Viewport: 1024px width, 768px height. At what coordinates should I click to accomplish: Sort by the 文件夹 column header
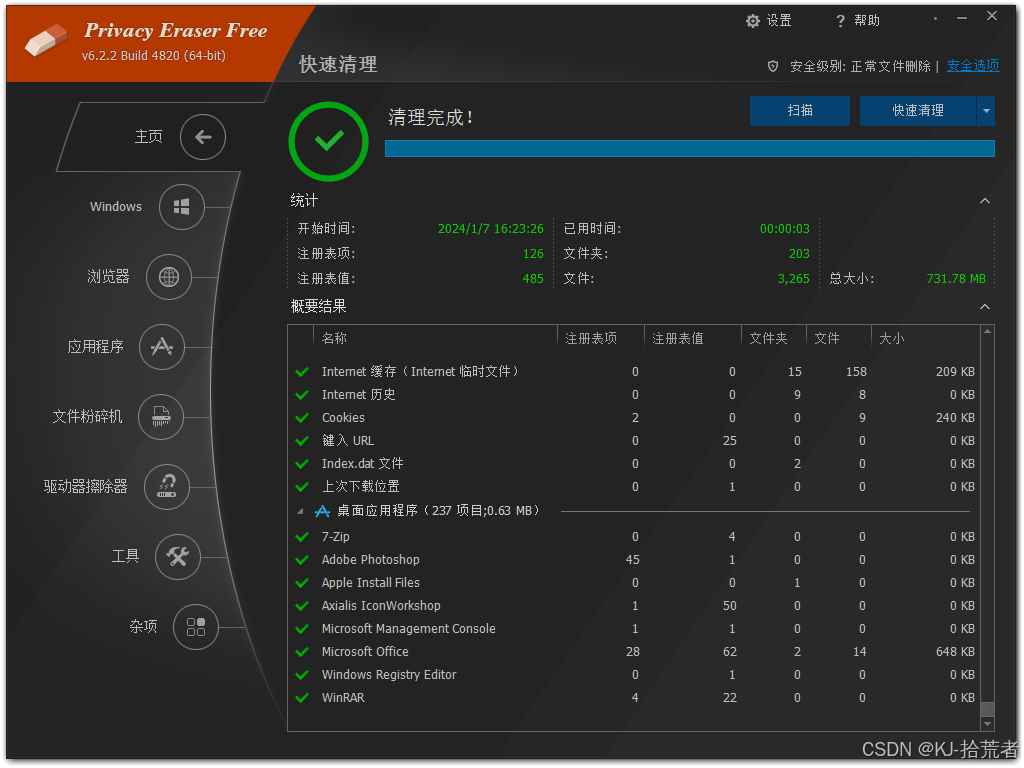774,338
